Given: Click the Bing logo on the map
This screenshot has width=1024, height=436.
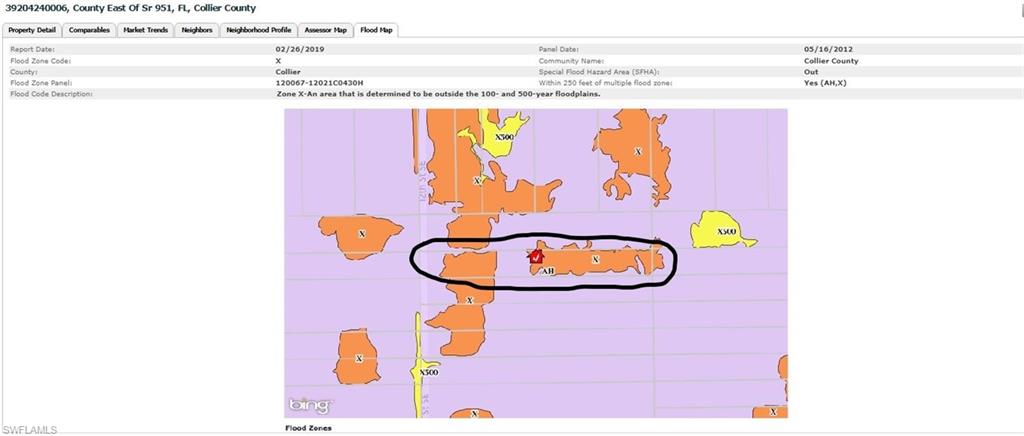Looking at the screenshot, I should tap(309, 405).
